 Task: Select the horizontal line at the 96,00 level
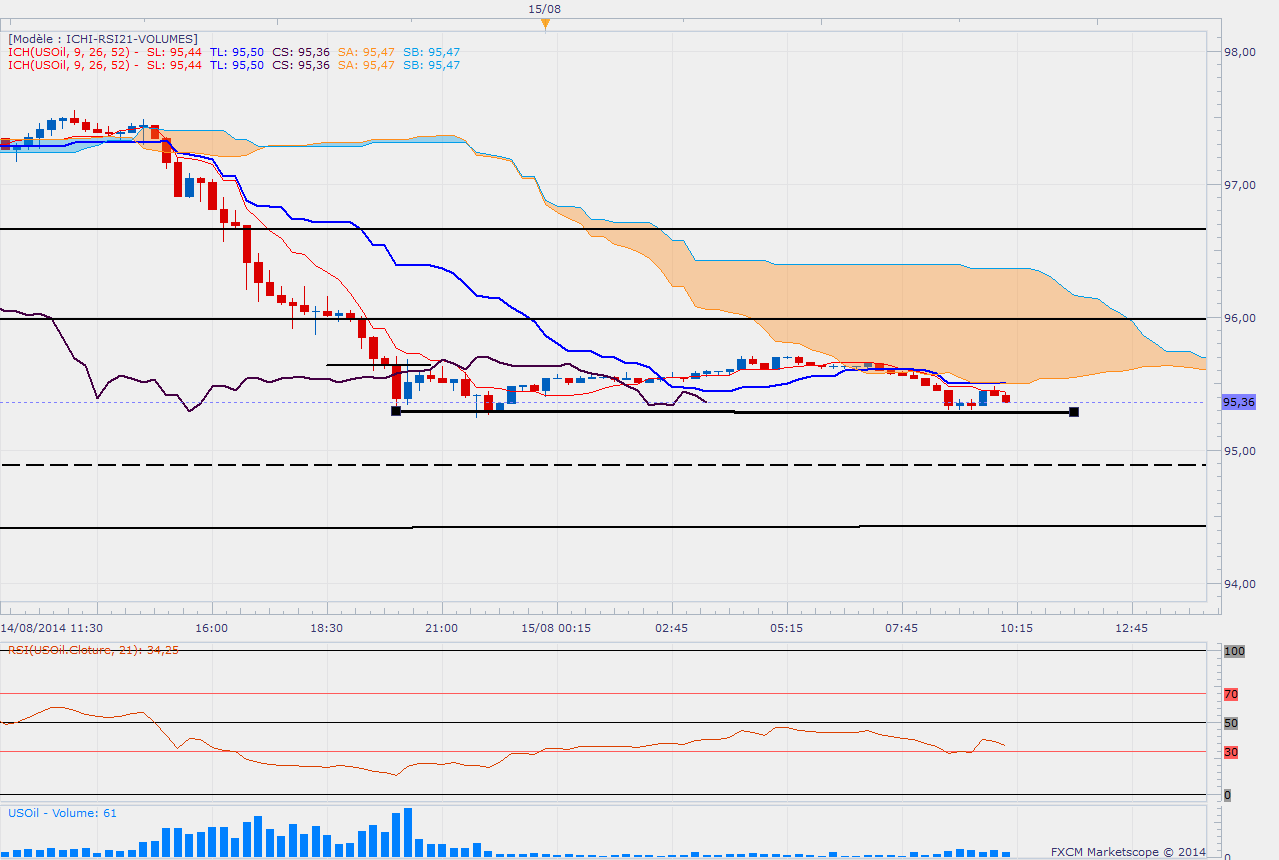600,319
